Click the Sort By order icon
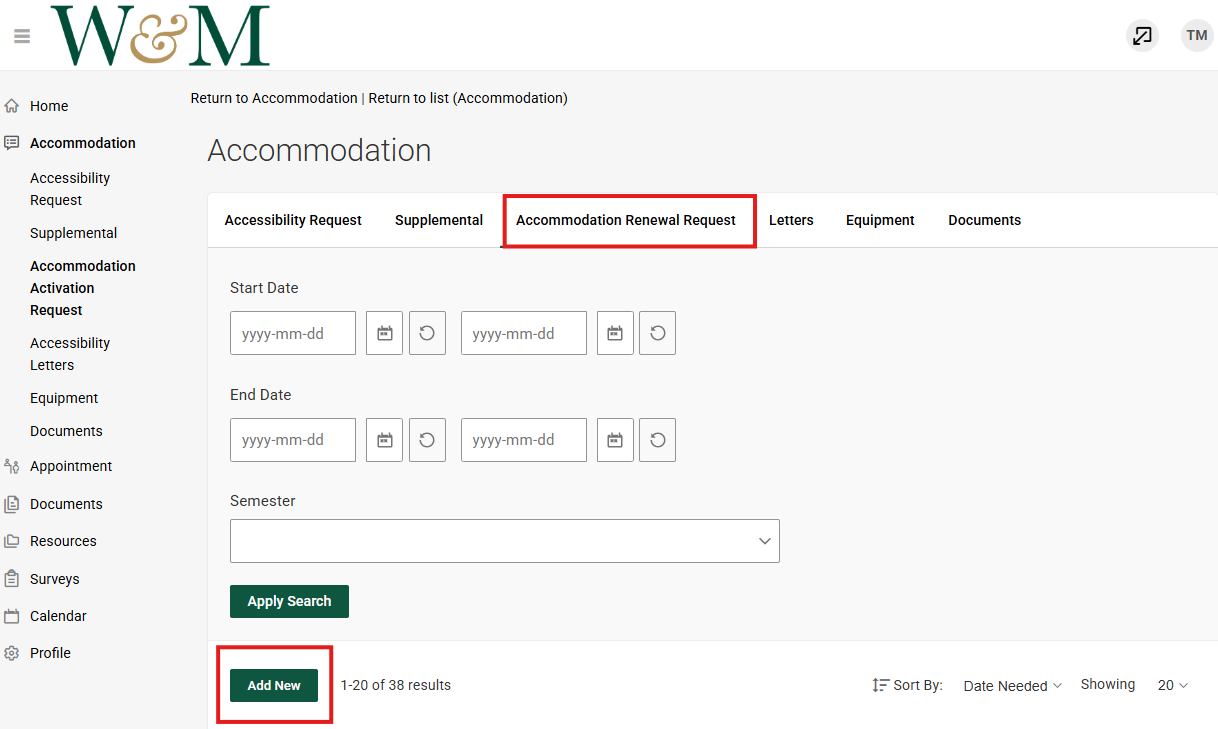 [881, 685]
